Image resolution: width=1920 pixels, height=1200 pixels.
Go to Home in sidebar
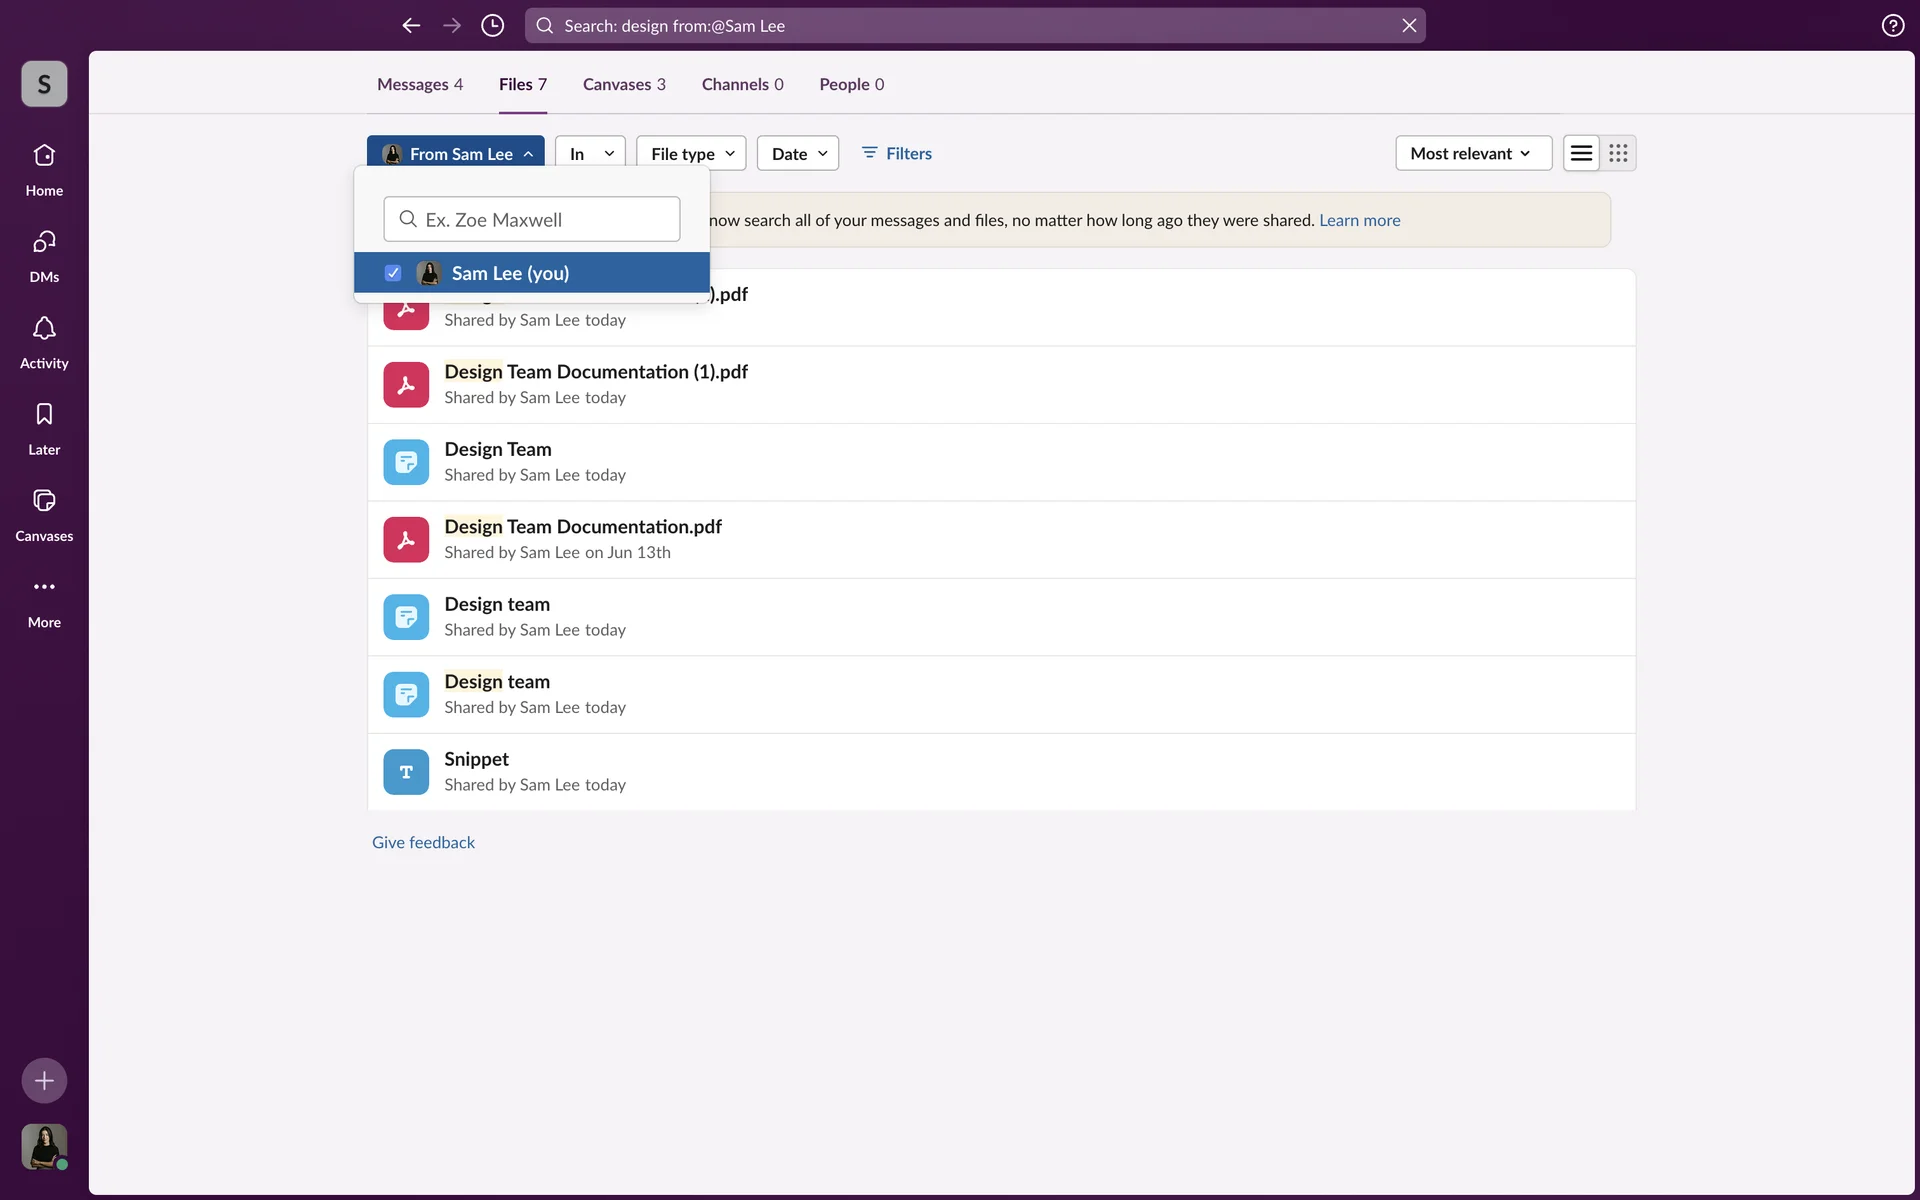pyautogui.click(x=44, y=168)
